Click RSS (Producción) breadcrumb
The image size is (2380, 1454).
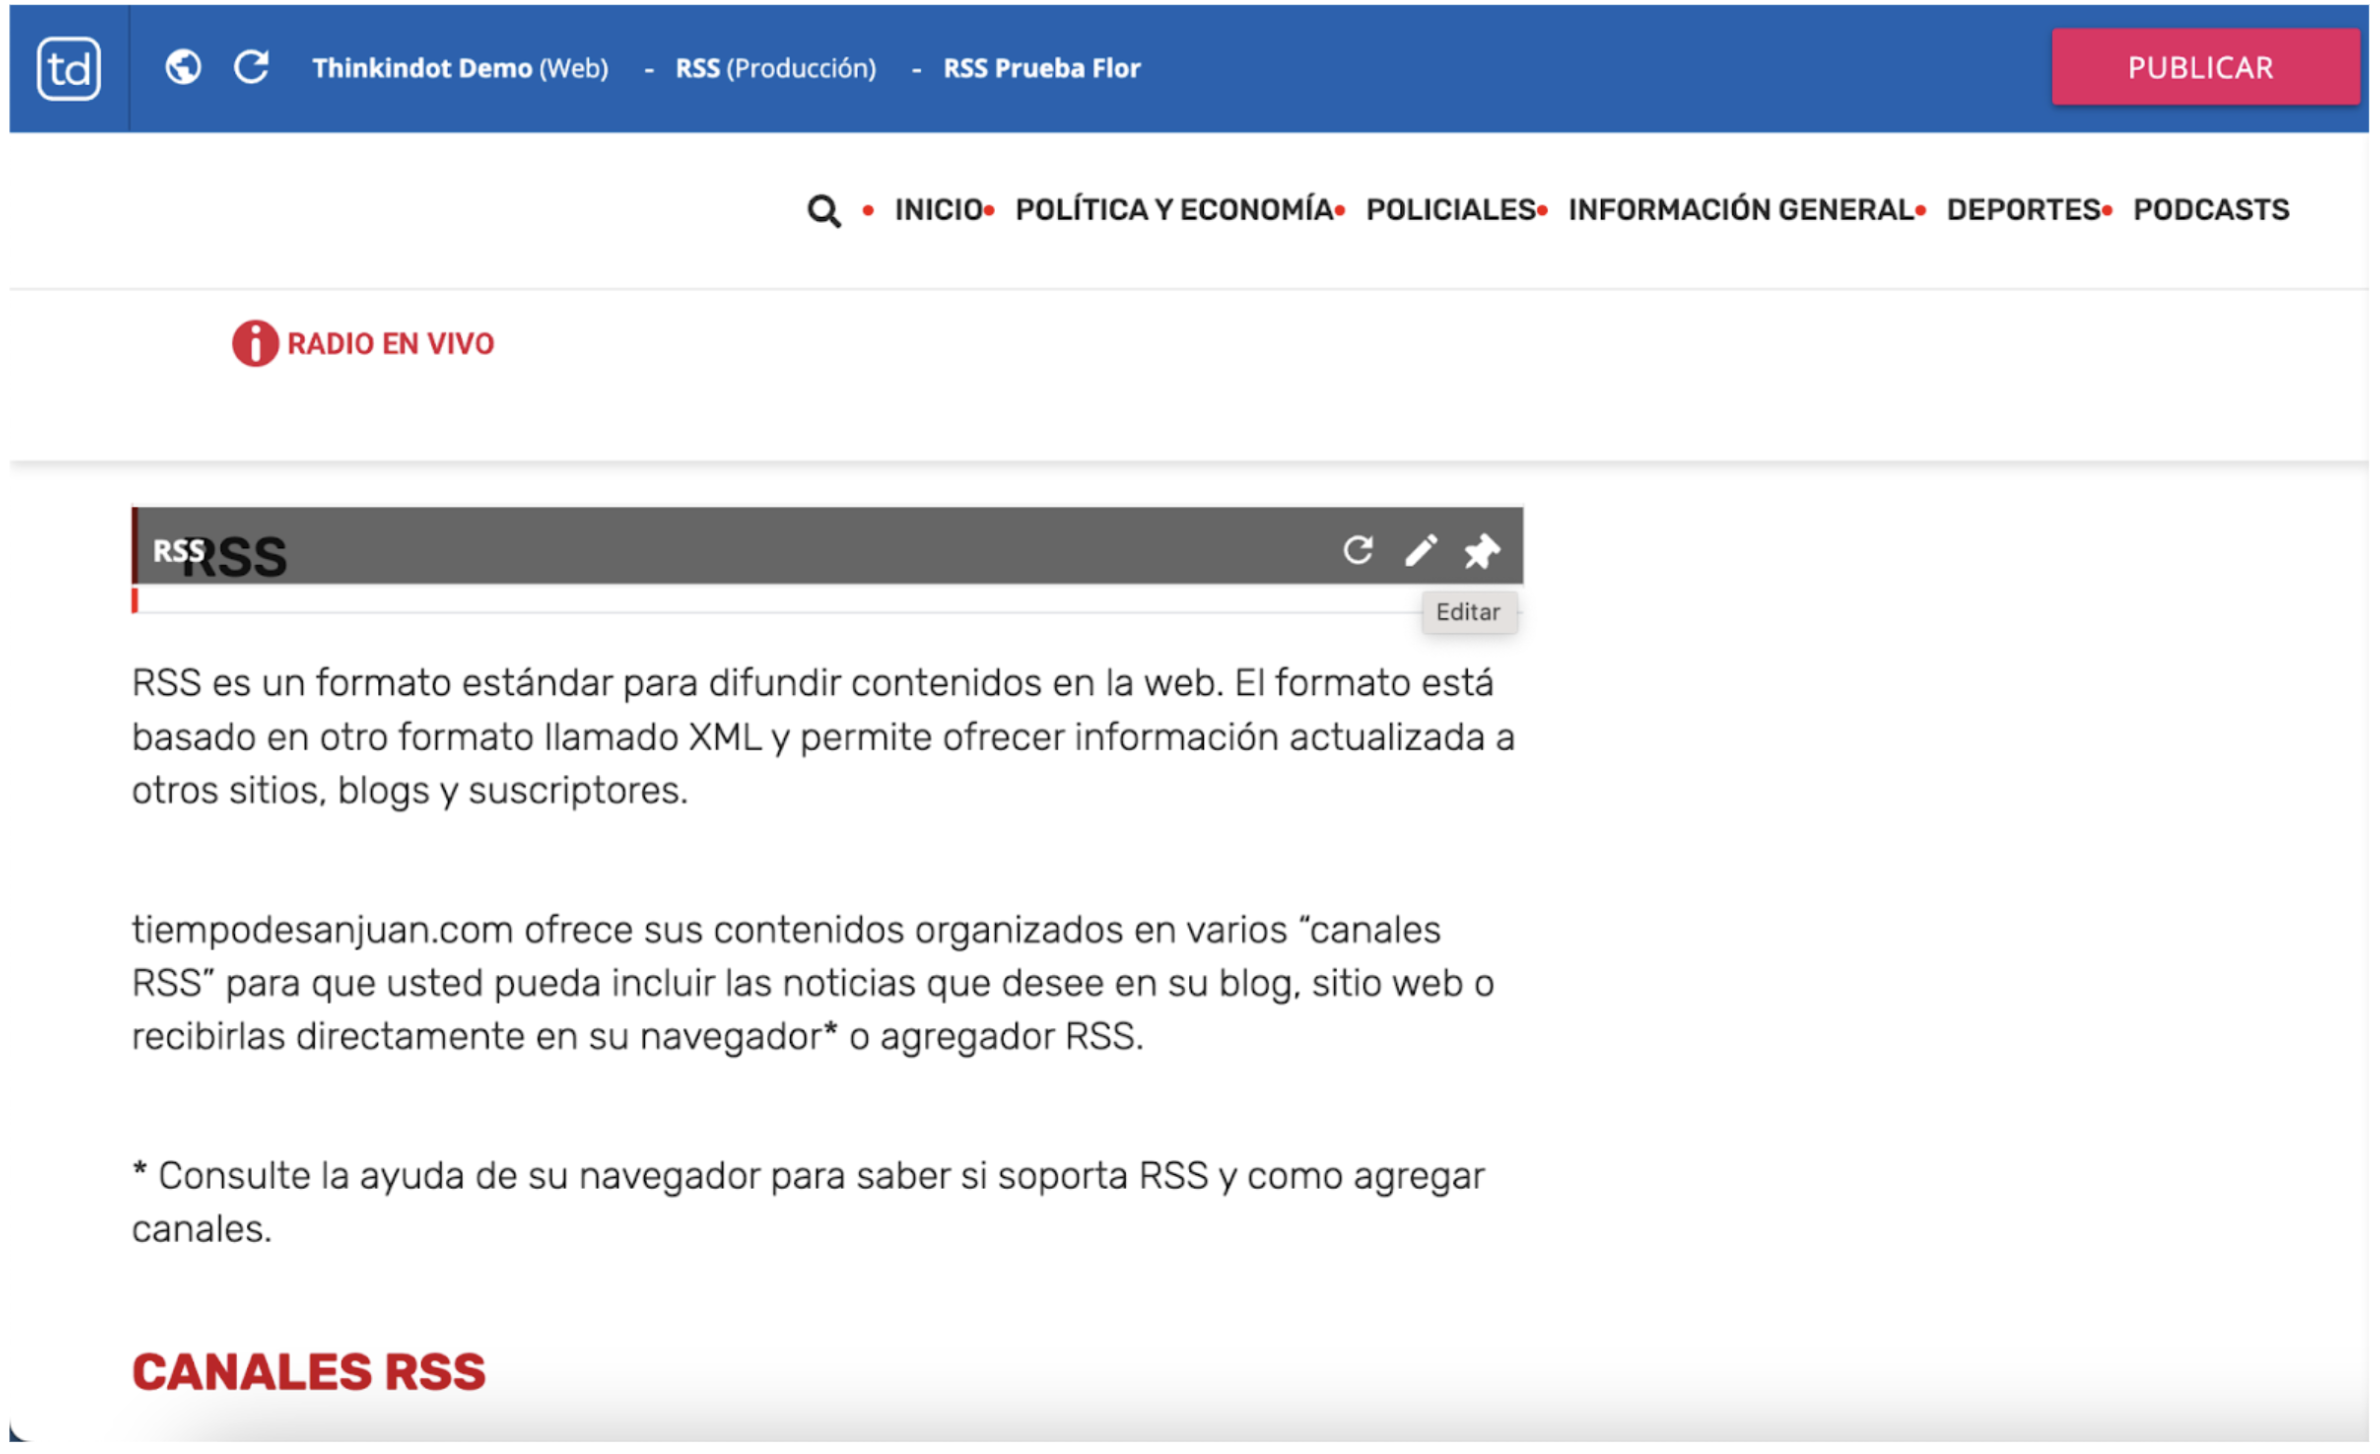pyautogui.click(x=775, y=68)
